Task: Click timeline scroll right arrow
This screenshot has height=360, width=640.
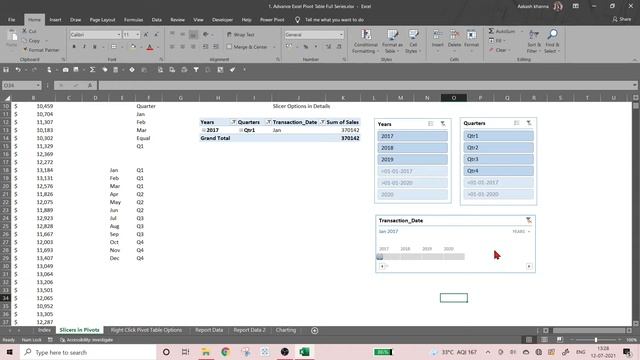Action: (529, 266)
